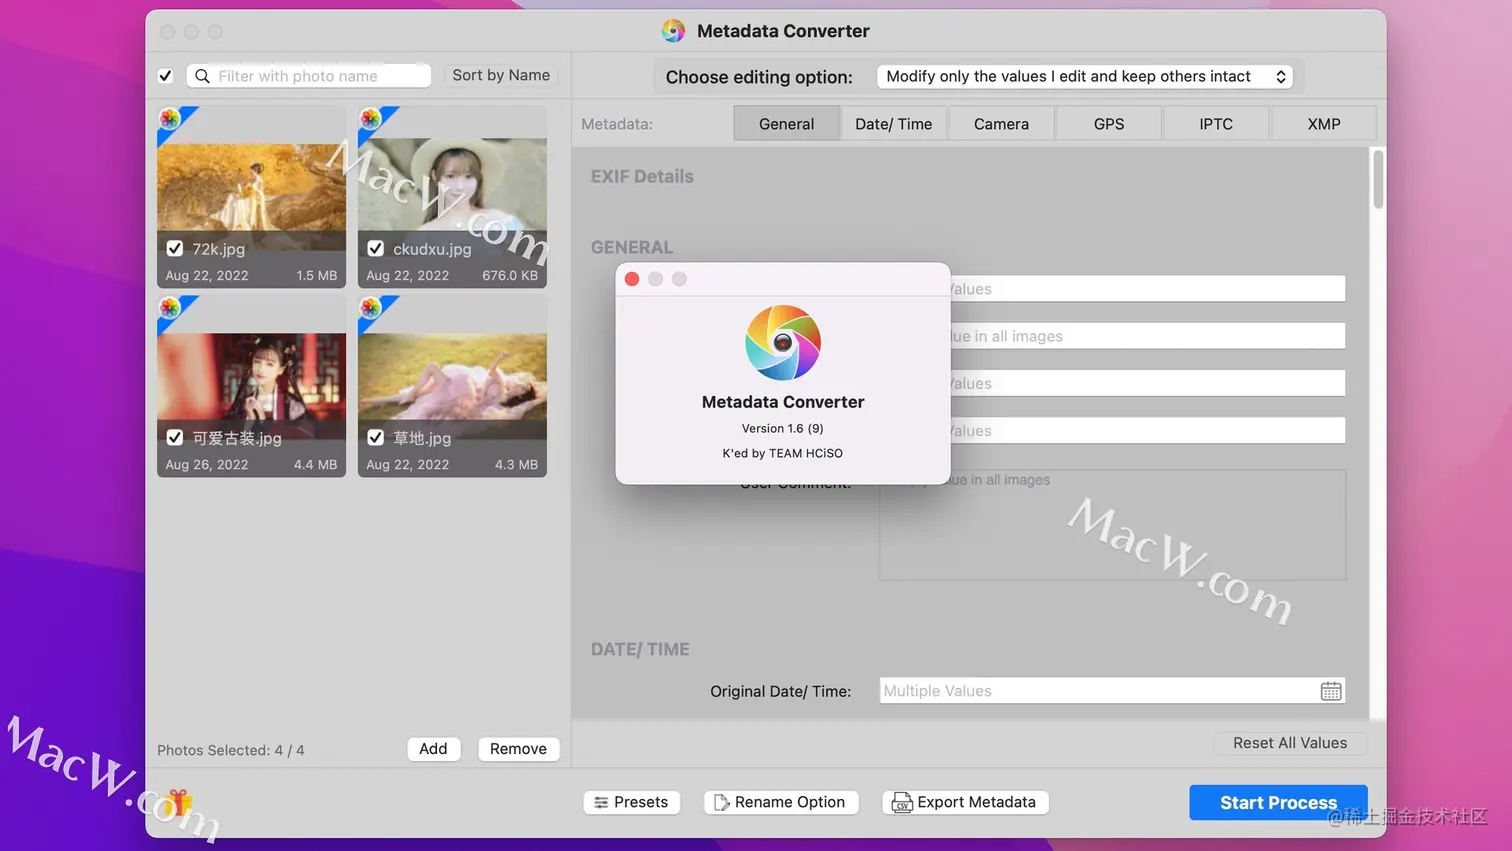This screenshot has height=851, width=1512.
Task: Click the Version 1.6 (9) text
Action: [x=783, y=428]
